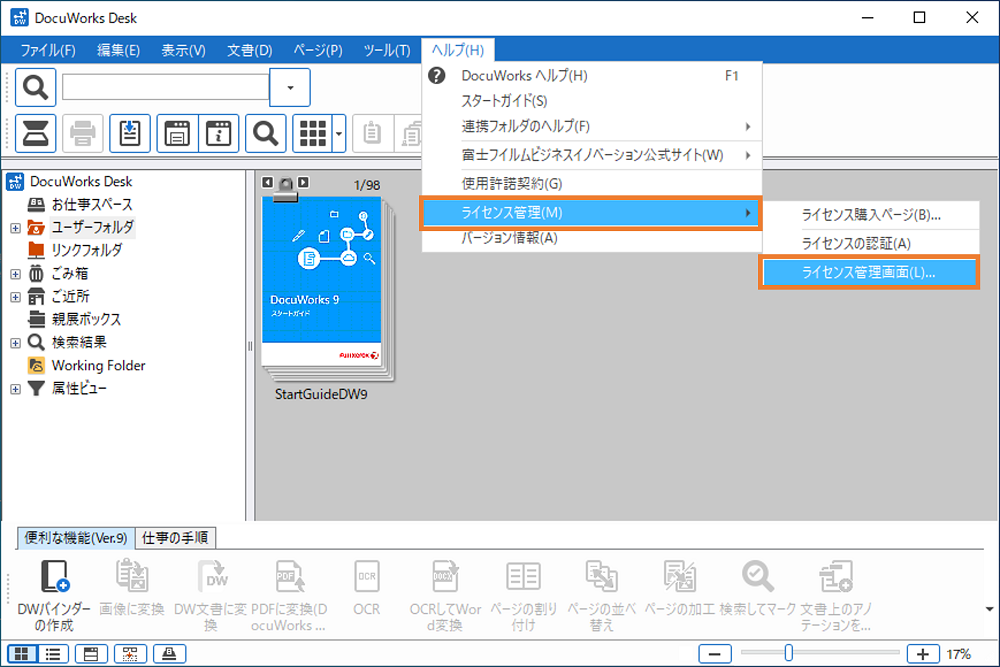The height and width of the screenshot is (667, 1000).
Task: Show more bottom toolbar items arrow
Action: 989,609
